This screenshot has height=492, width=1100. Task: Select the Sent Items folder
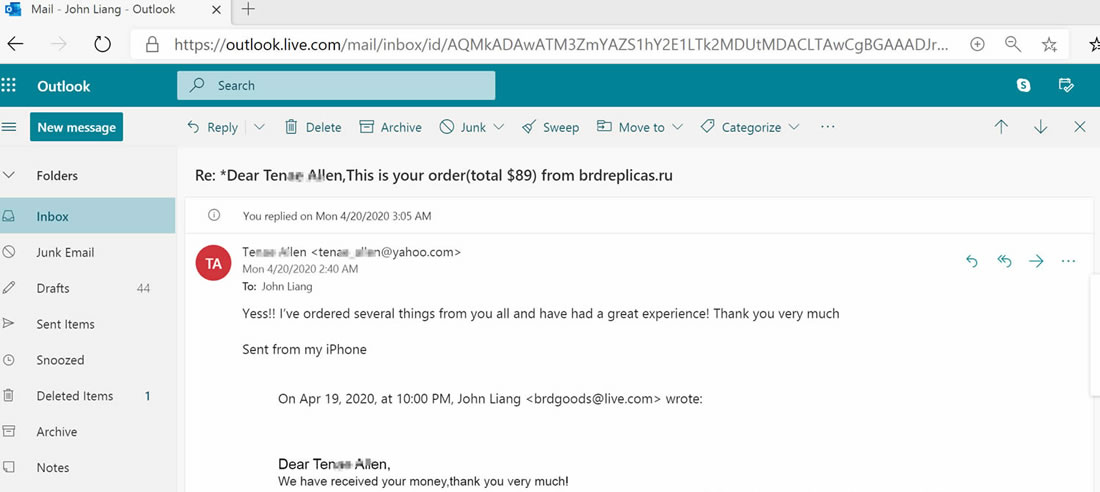65,324
